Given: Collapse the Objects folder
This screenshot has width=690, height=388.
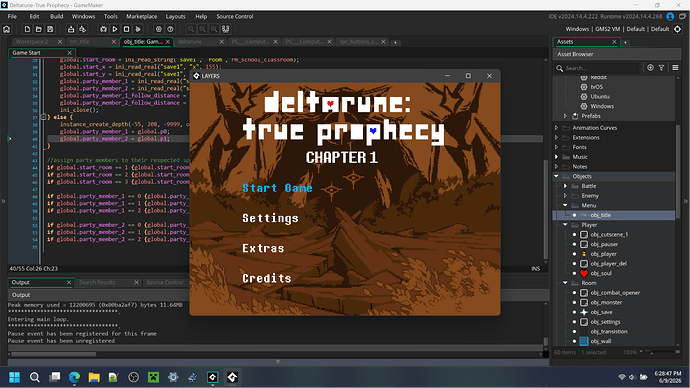Looking at the screenshot, I should coord(556,176).
